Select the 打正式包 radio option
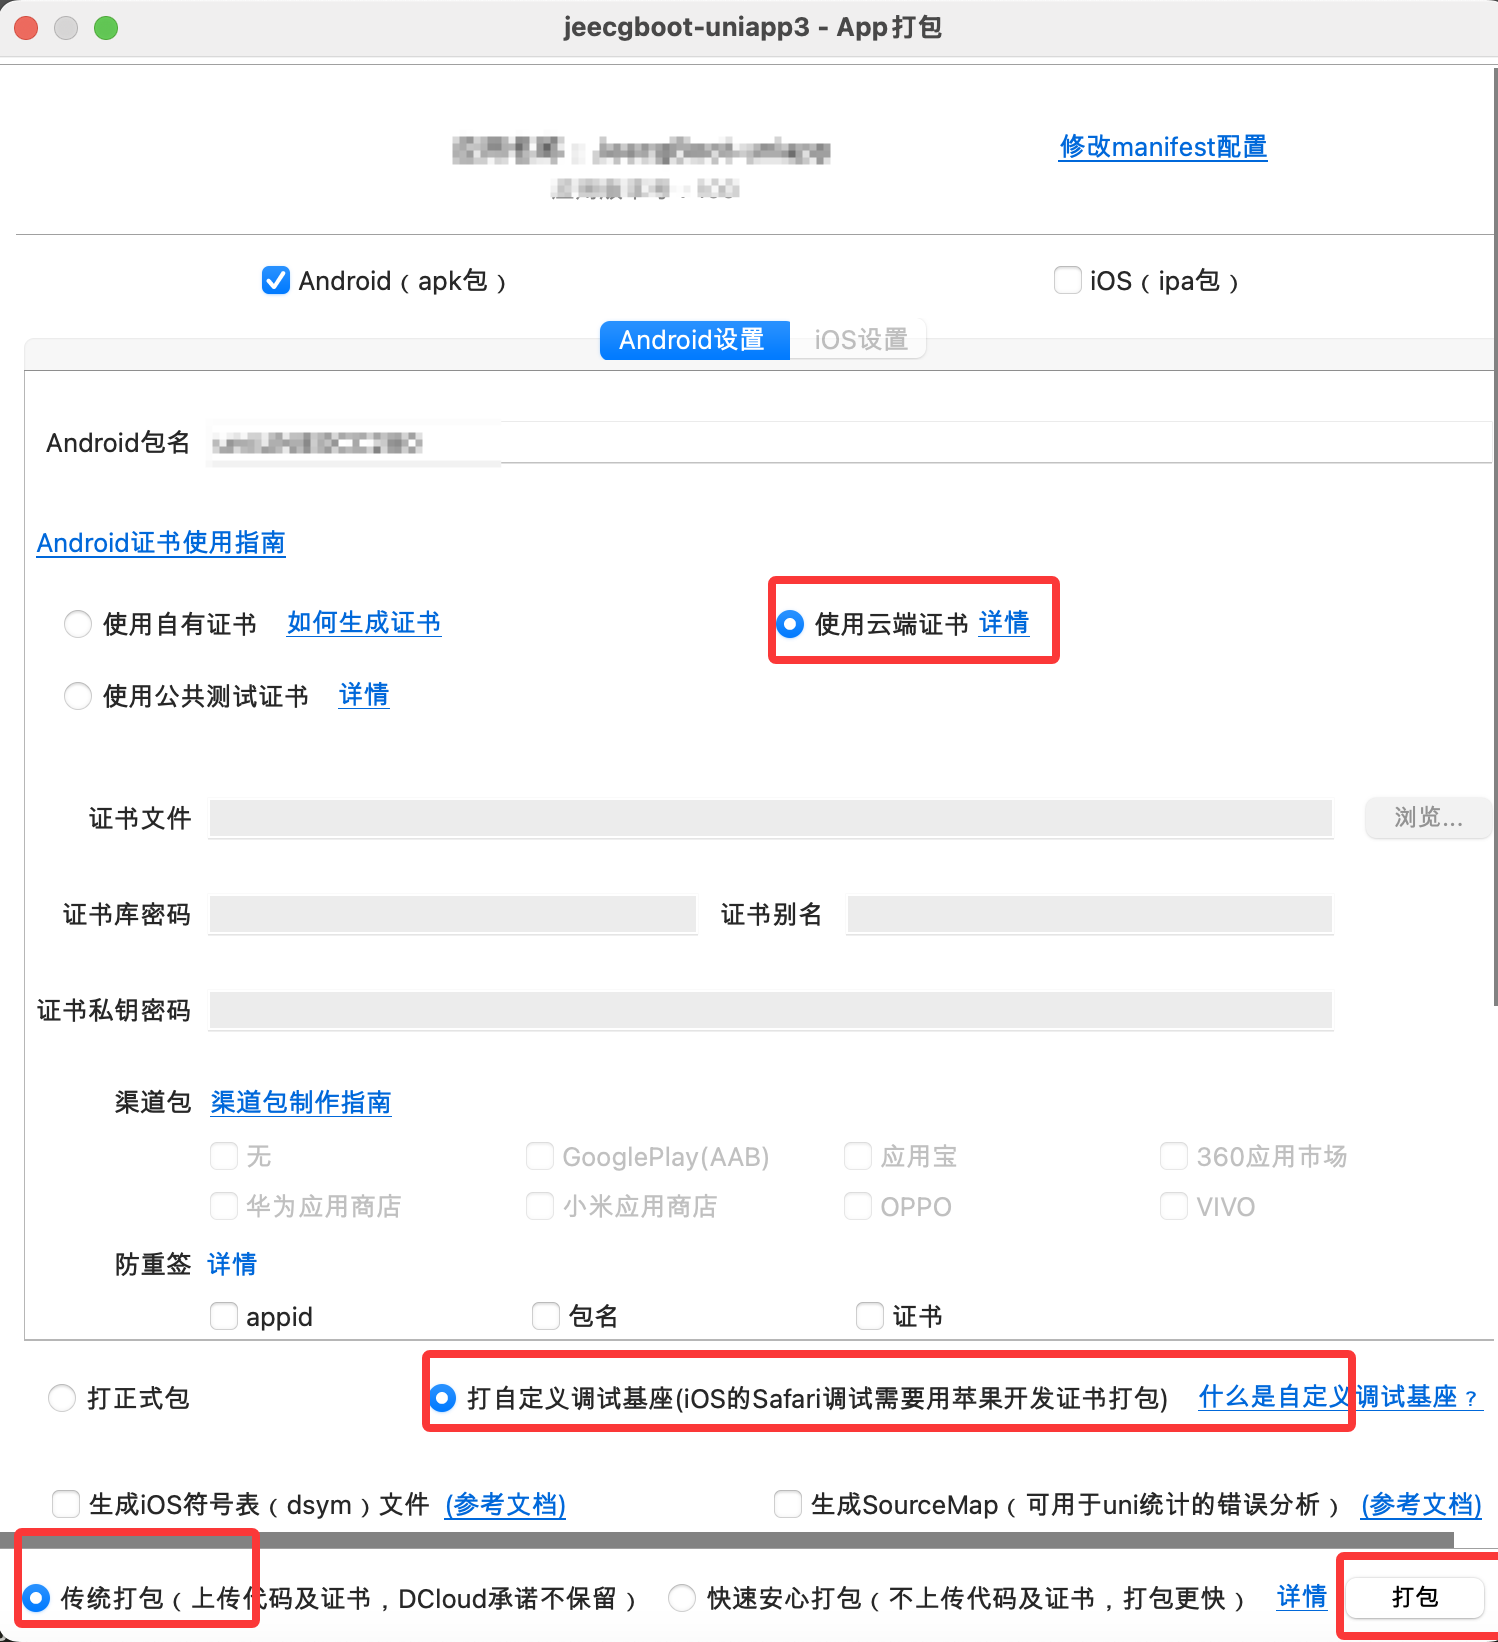Screen dimensions: 1498x1642 62,1398
